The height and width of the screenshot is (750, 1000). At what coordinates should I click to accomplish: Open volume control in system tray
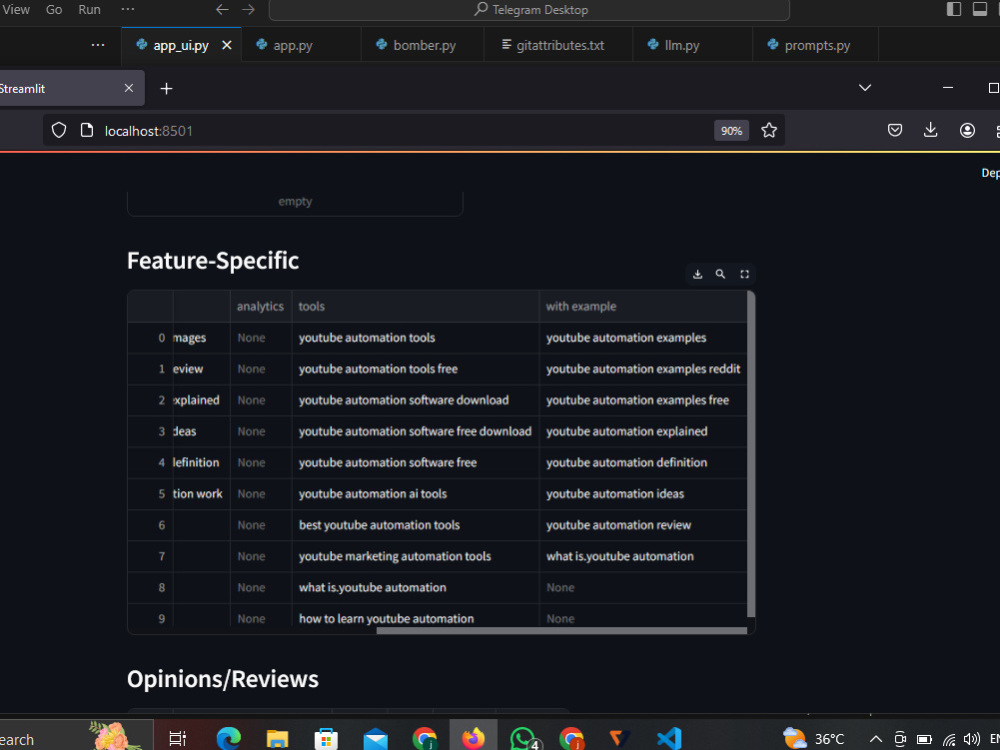971,739
